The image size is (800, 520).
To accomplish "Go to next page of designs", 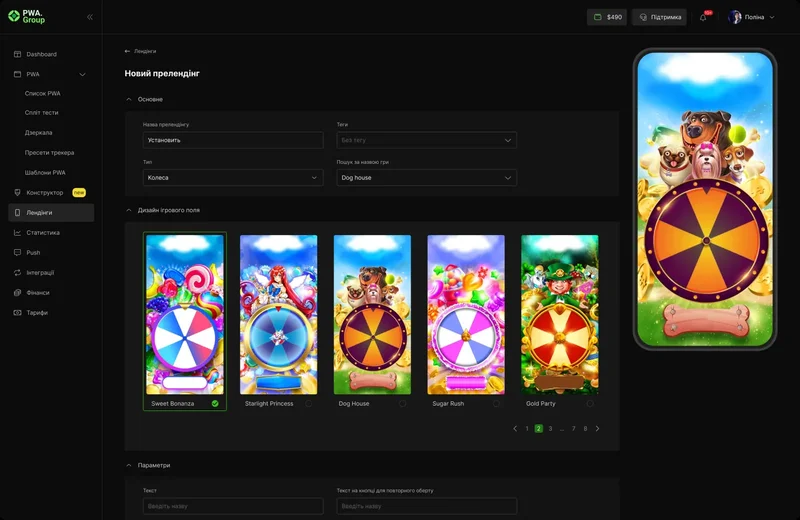I will (597, 428).
